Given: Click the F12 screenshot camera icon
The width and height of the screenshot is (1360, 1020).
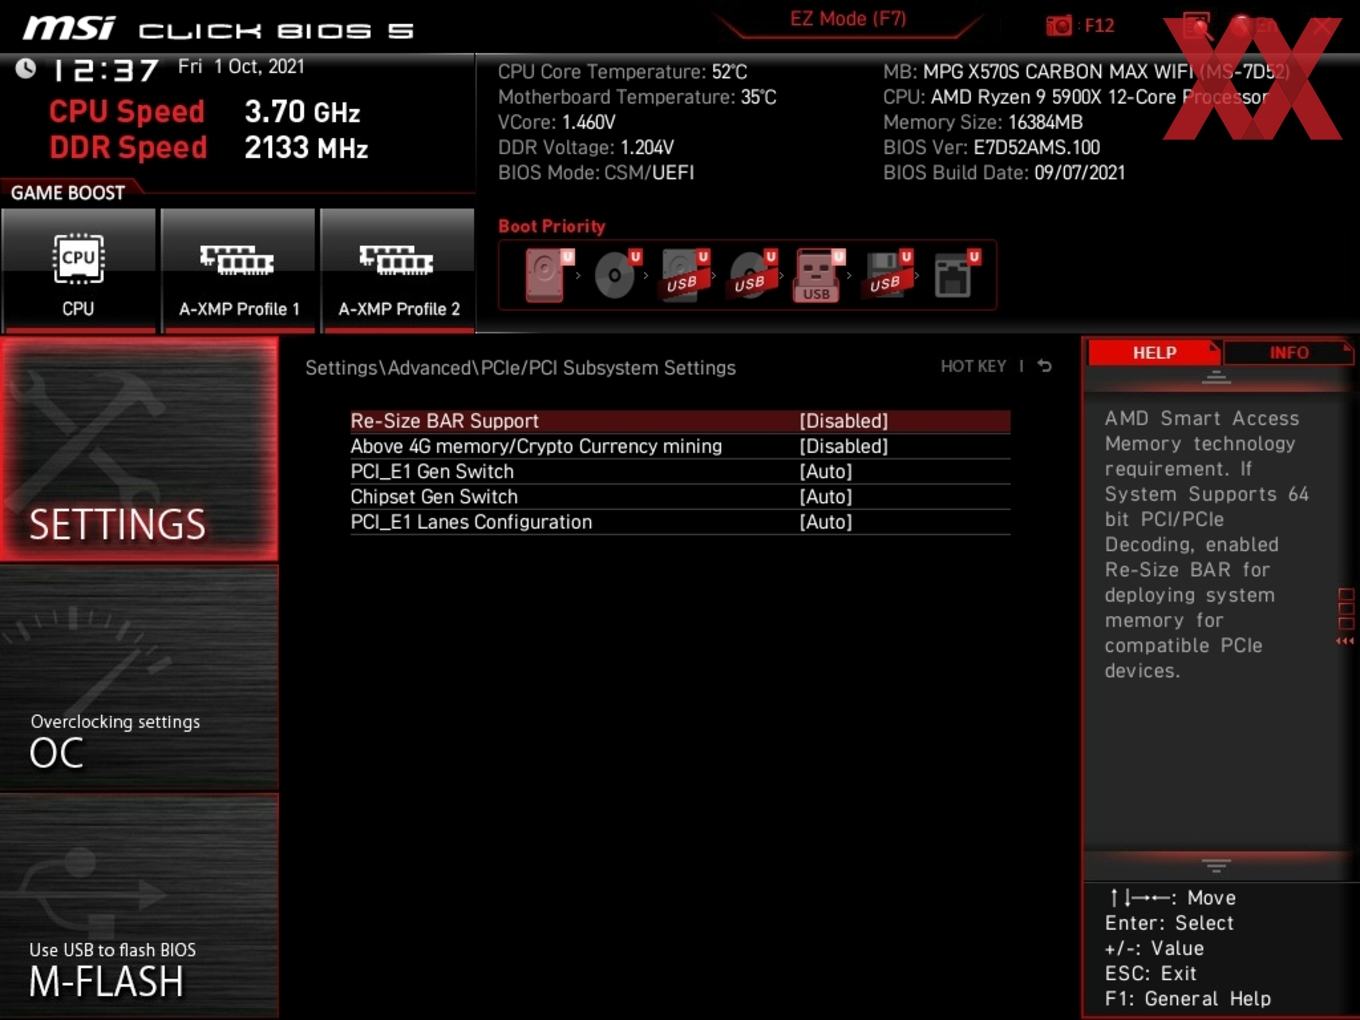Looking at the screenshot, I should [1059, 25].
